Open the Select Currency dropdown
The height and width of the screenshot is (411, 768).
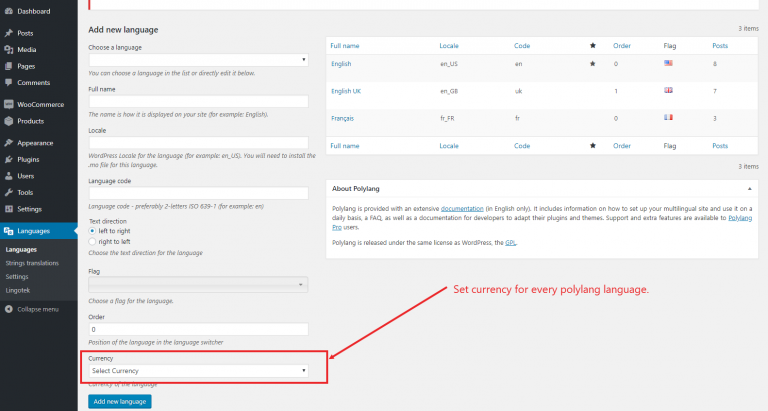tap(198, 371)
